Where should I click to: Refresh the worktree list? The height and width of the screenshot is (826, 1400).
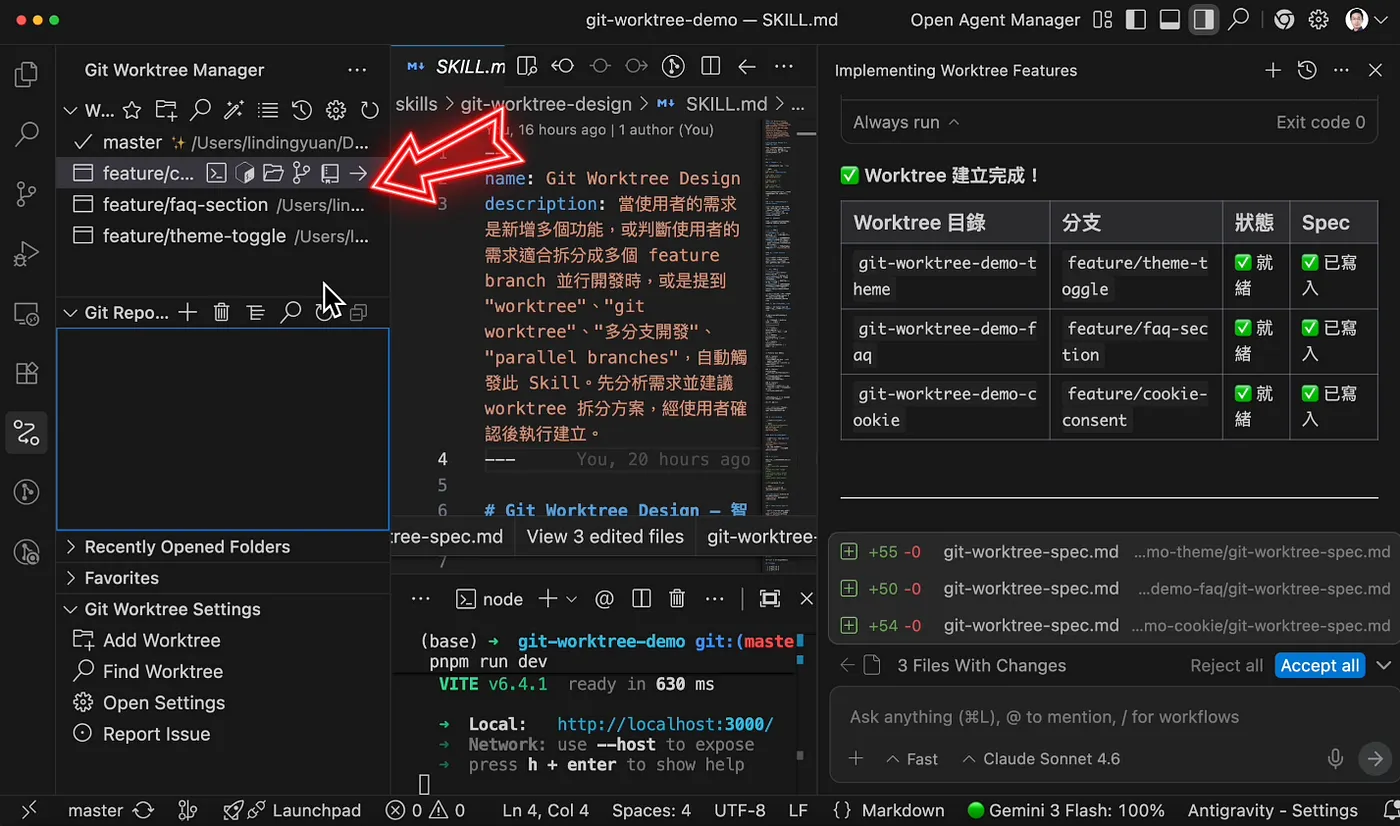click(370, 110)
